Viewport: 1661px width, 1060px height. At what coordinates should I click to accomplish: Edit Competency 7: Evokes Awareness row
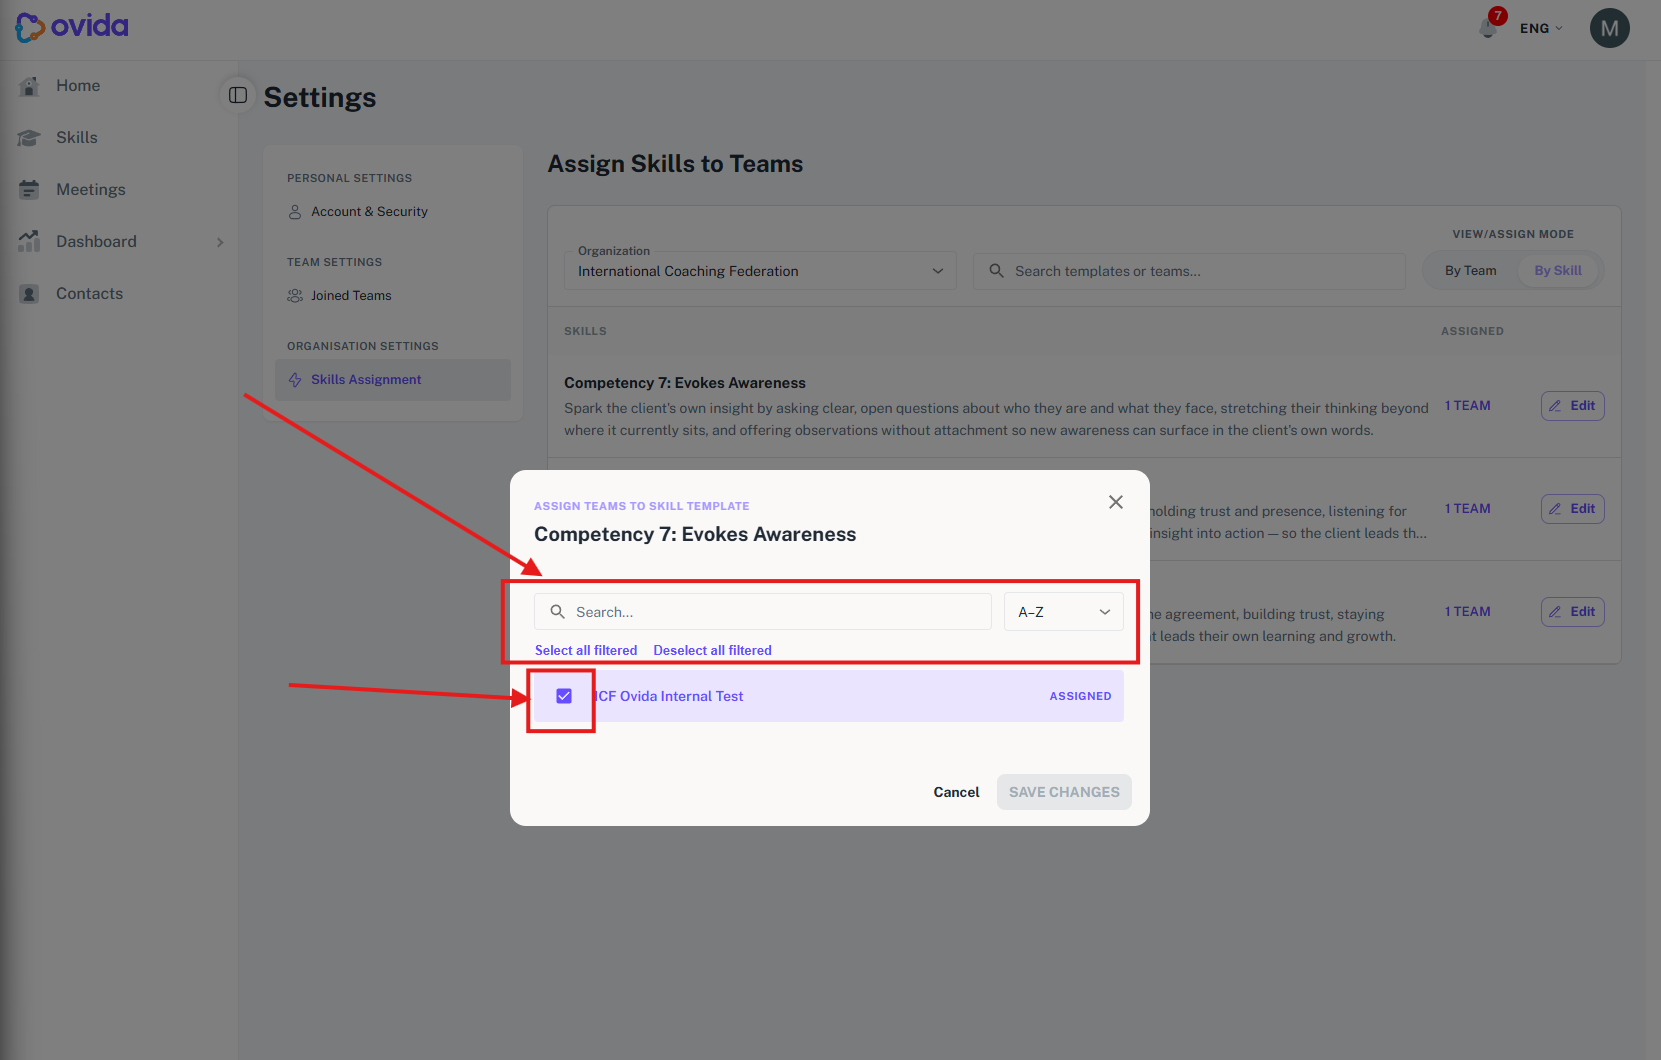pos(1572,406)
